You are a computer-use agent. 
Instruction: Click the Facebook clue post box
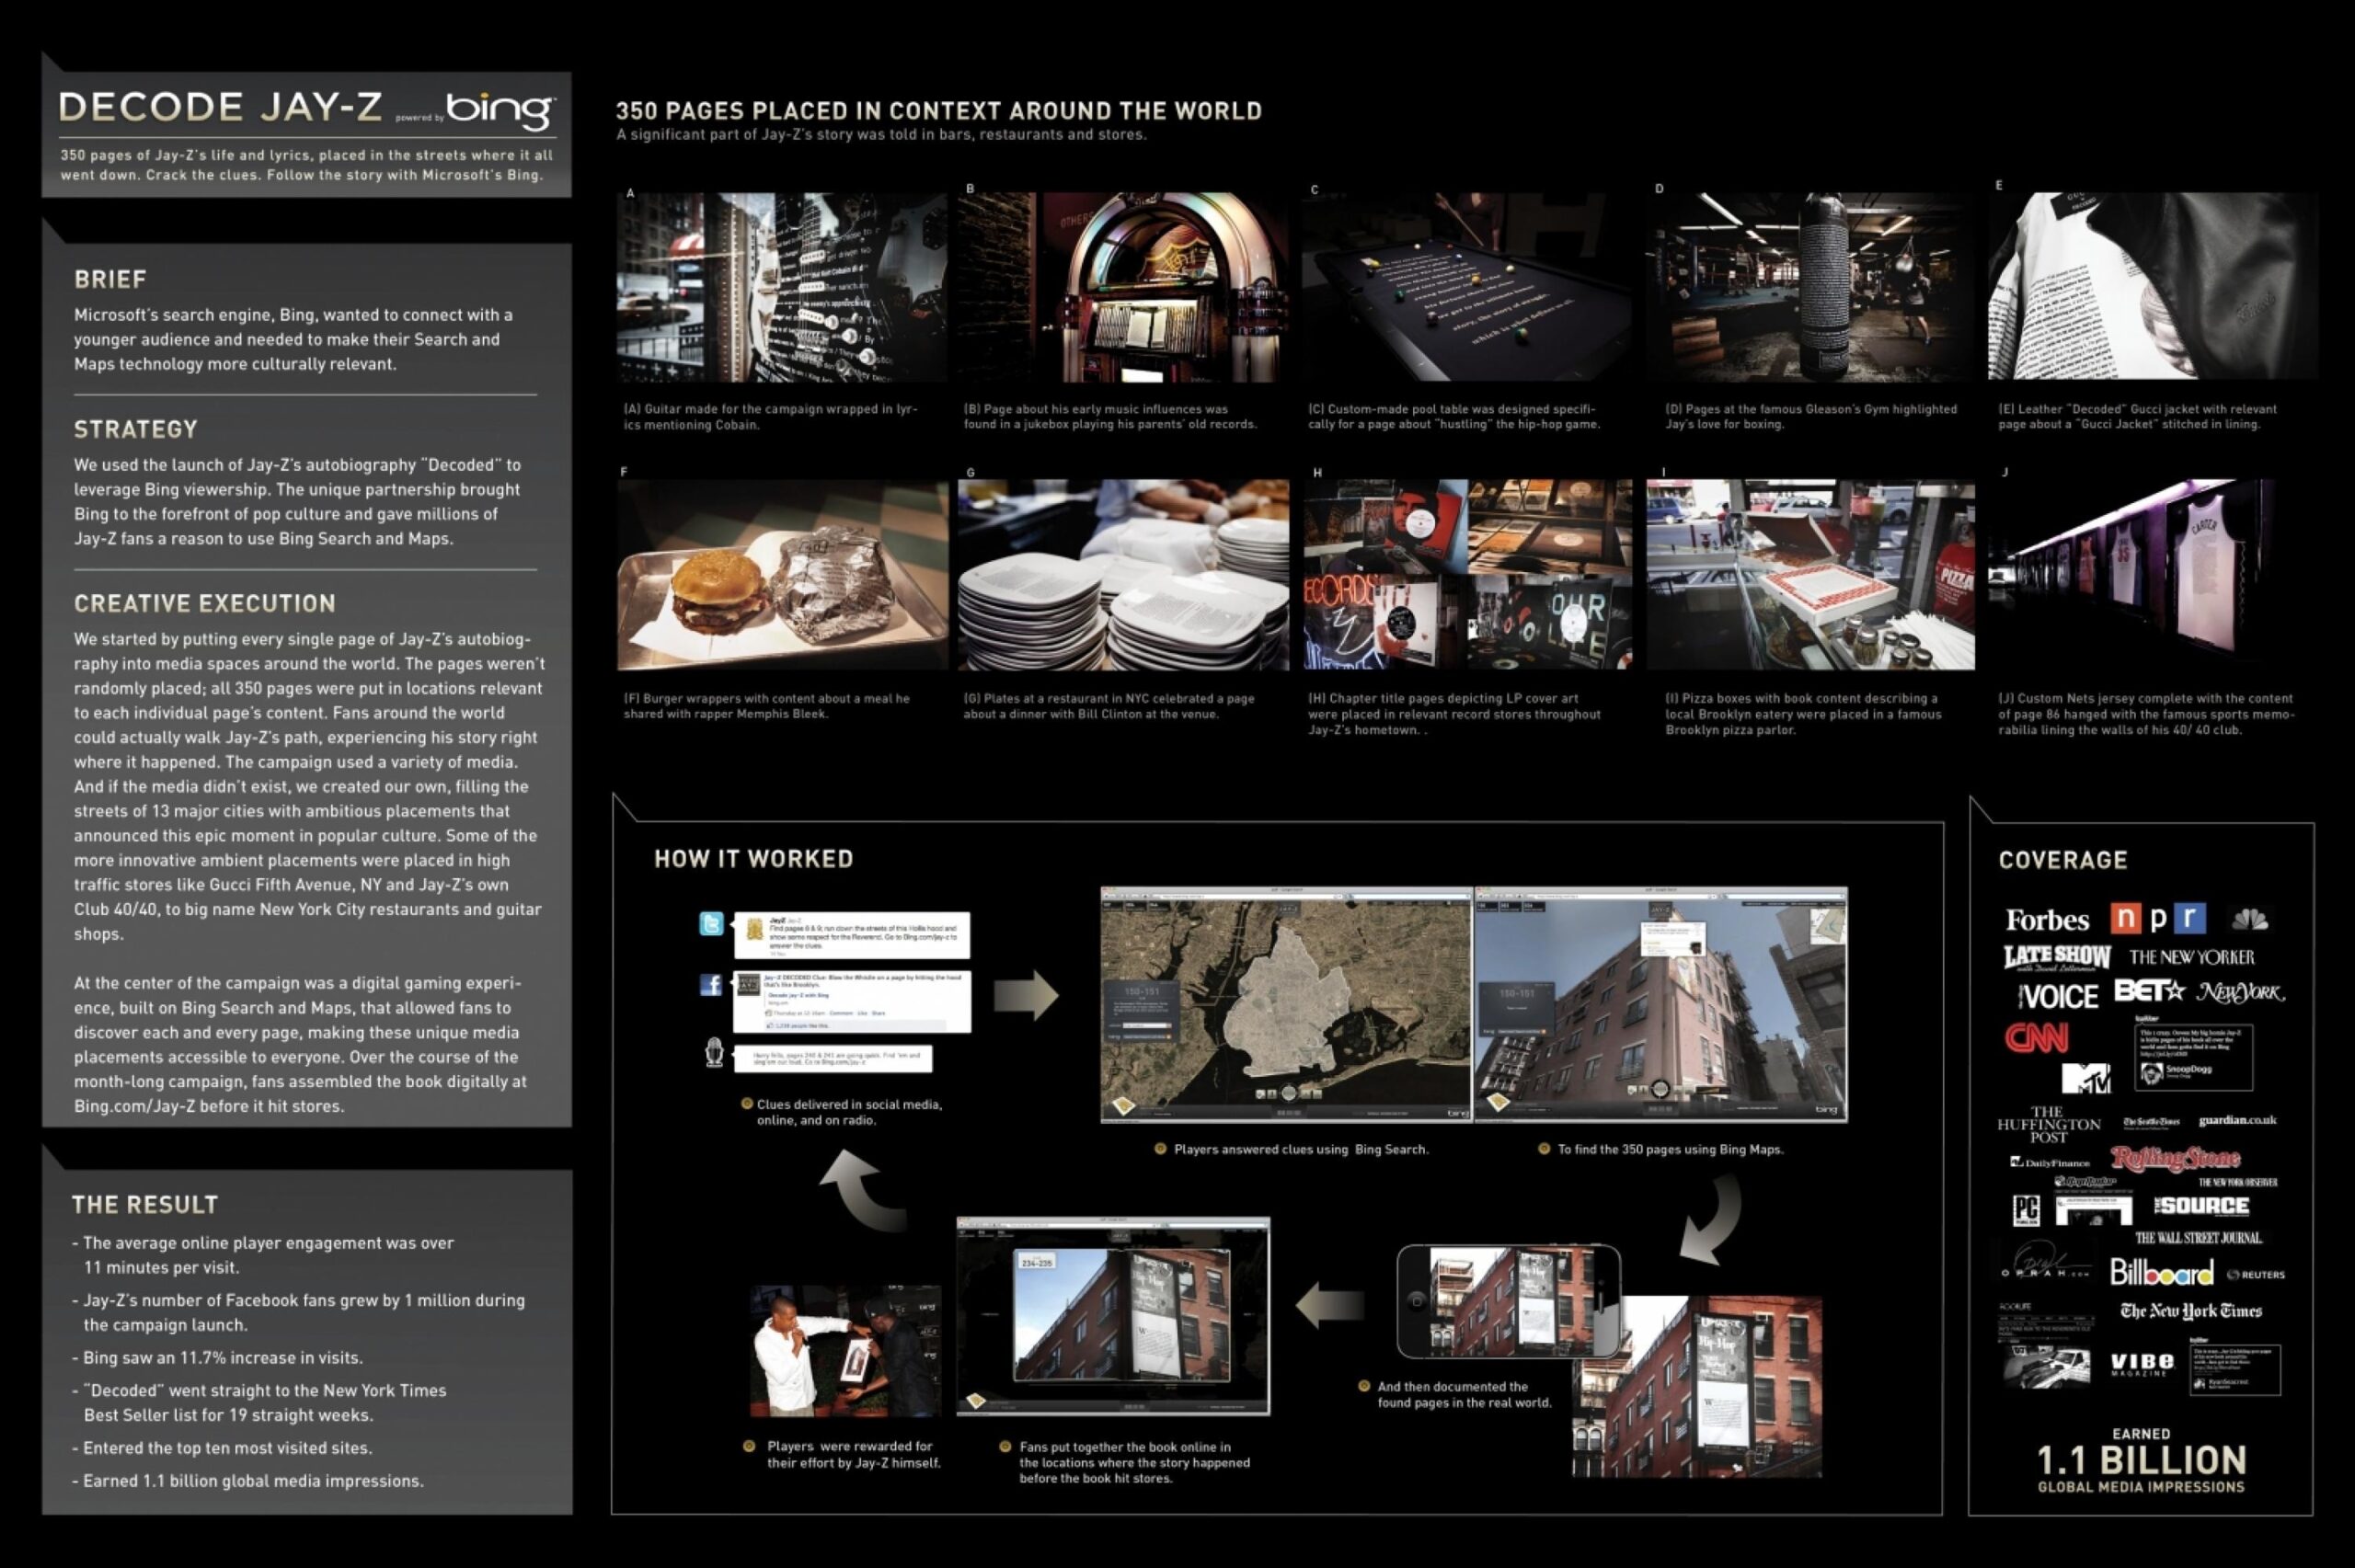tap(851, 1001)
